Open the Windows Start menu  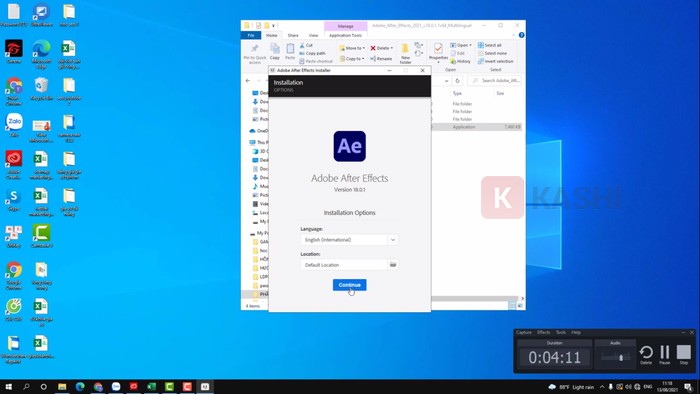tap(8, 386)
